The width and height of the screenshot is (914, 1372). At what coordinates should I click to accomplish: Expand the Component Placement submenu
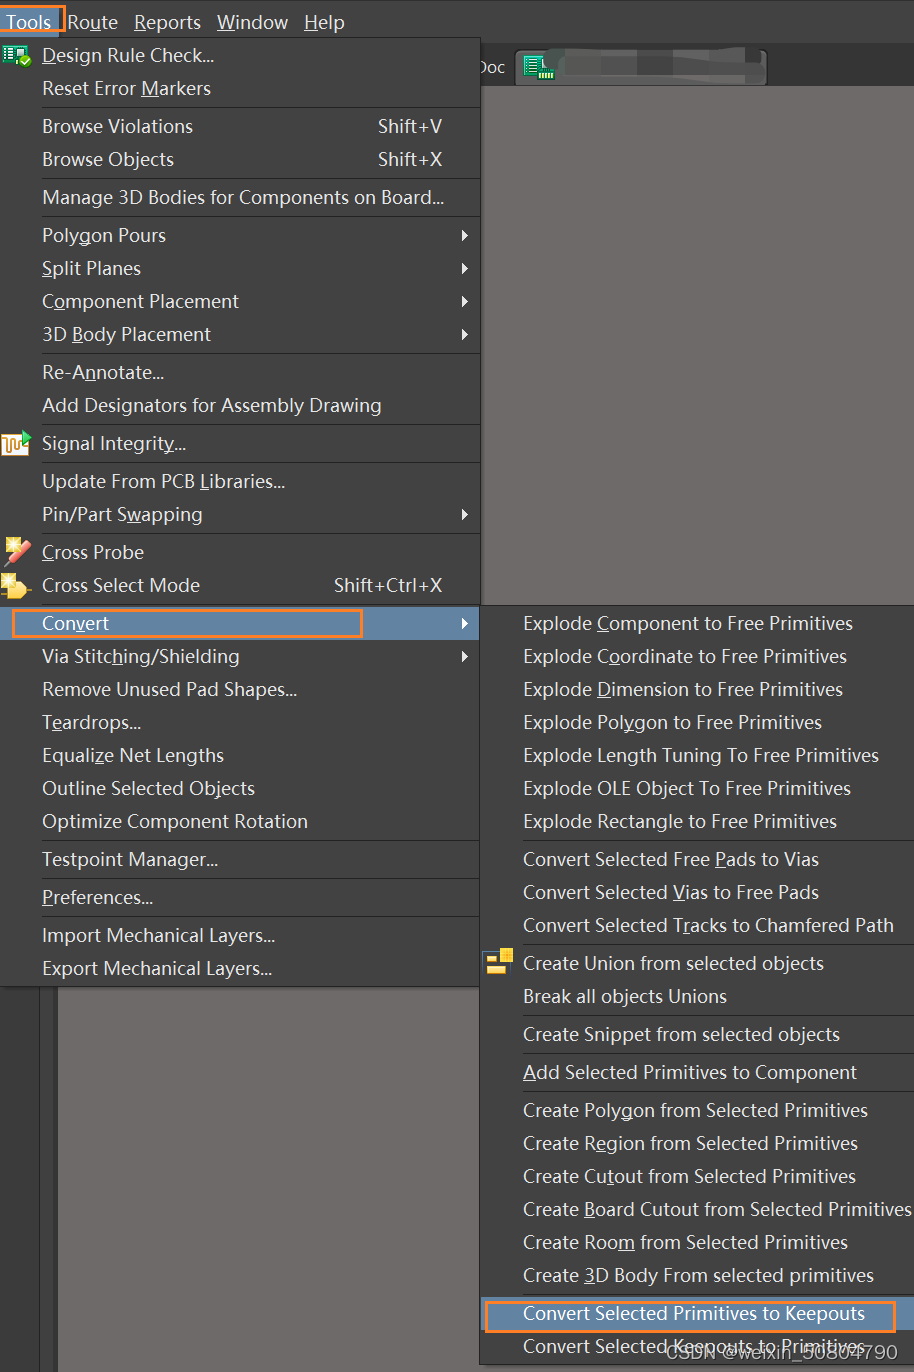tap(140, 301)
